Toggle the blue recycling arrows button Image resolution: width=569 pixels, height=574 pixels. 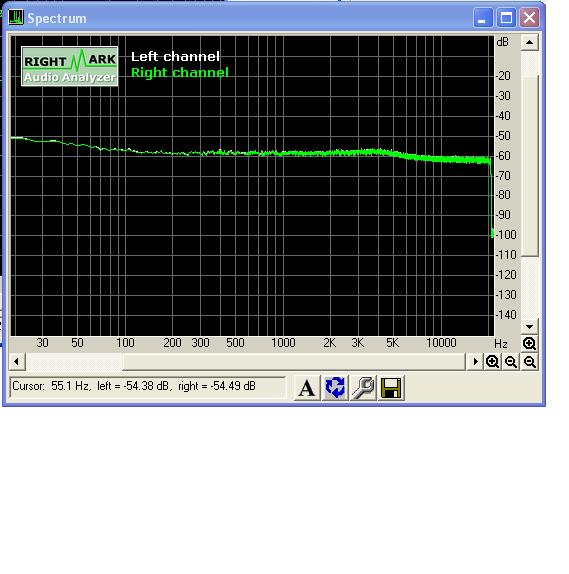click(x=335, y=388)
